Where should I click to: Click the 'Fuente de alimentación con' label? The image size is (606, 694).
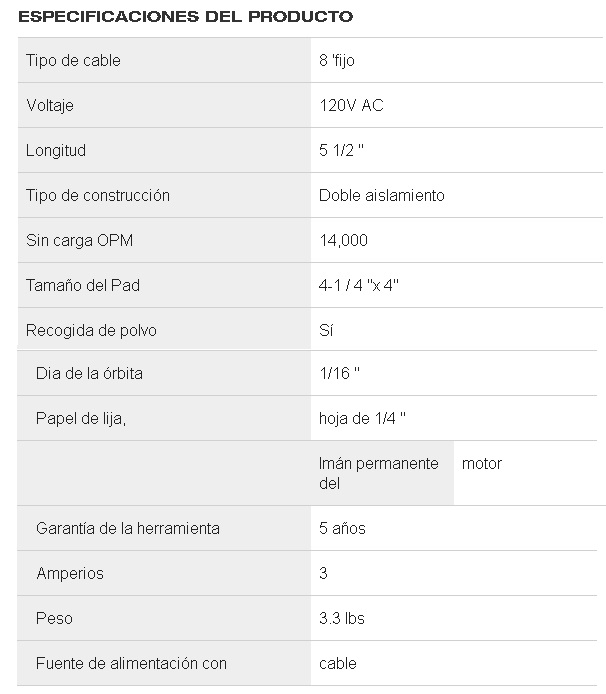[x=131, y=664]
